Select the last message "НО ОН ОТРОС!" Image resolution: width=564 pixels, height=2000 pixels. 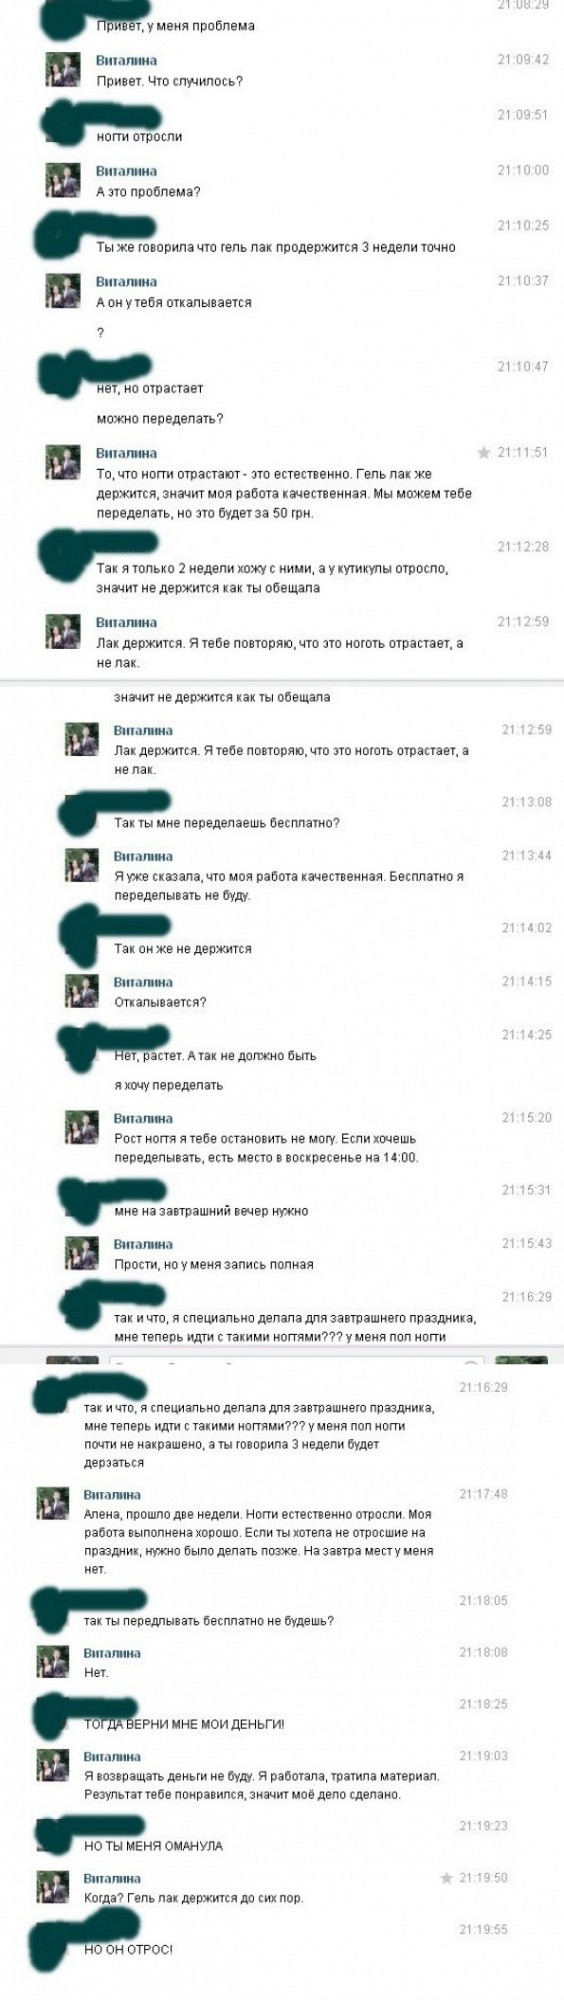click(128, 1949)
